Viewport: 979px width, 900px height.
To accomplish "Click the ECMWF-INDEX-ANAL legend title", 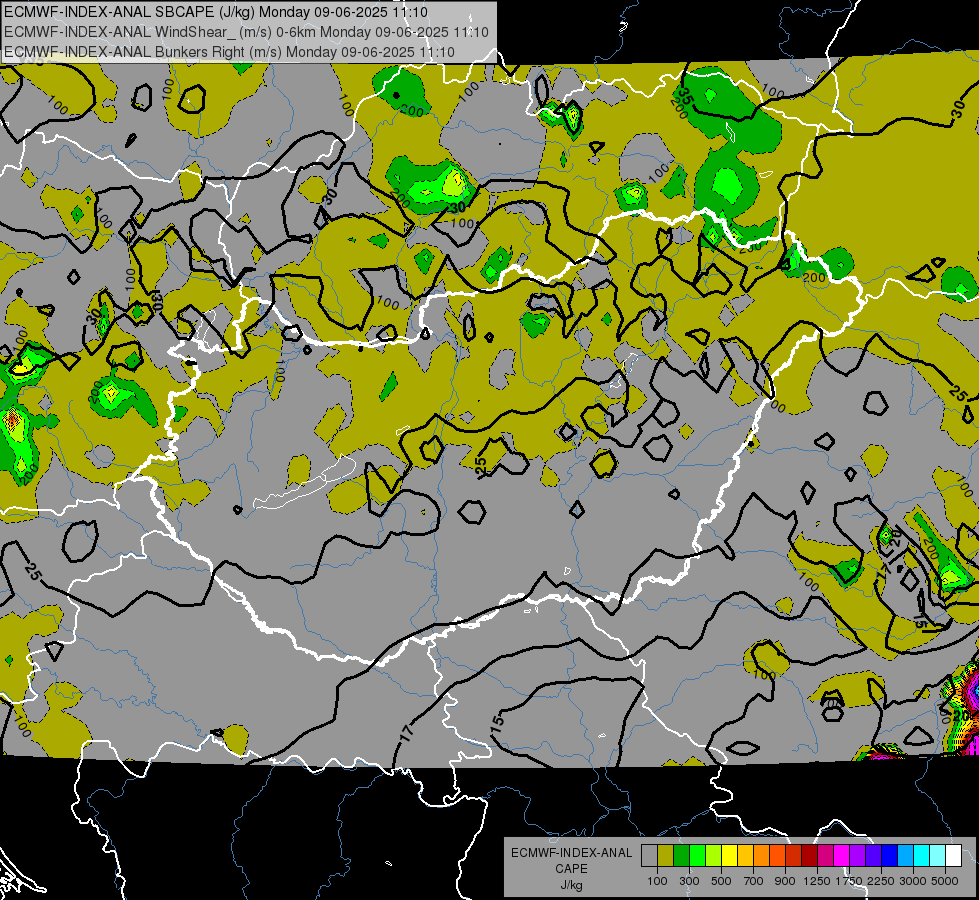I will 572,853.
